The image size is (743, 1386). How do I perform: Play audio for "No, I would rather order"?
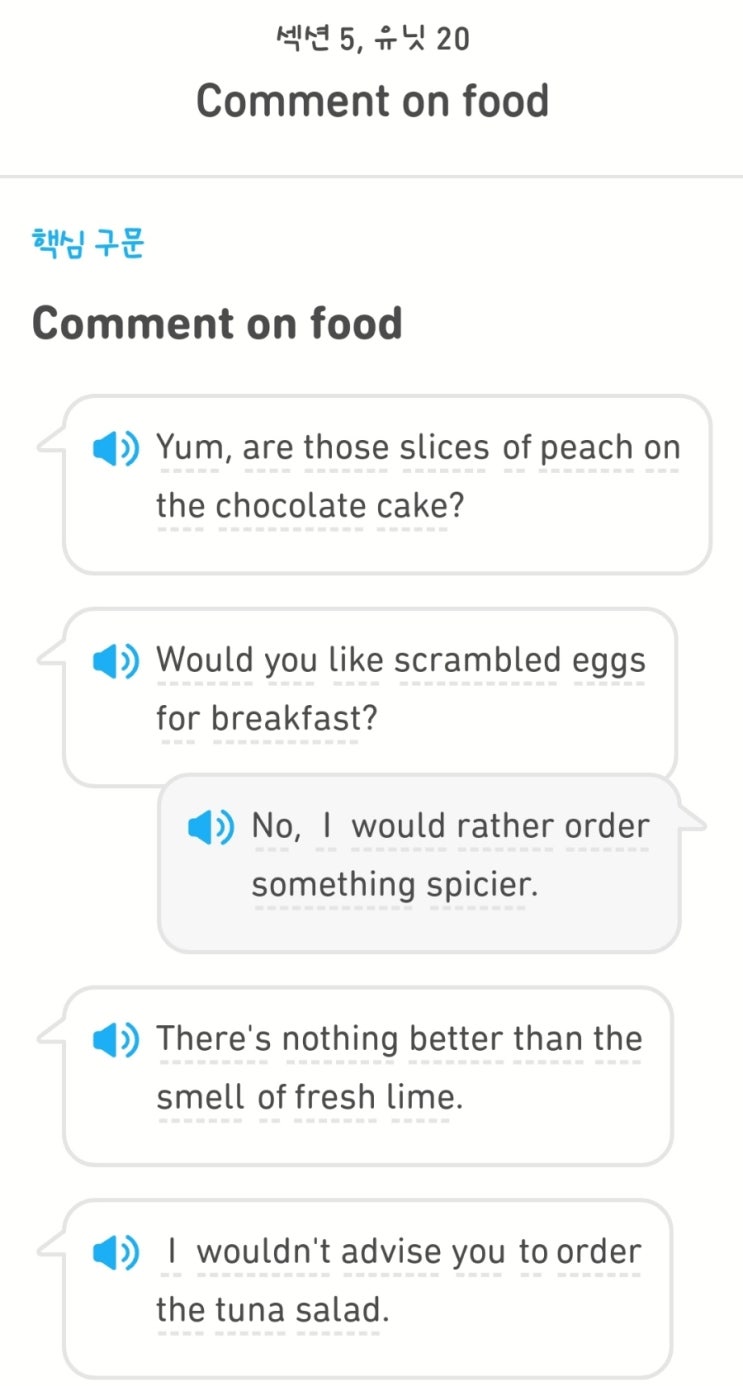pos(211,827)
